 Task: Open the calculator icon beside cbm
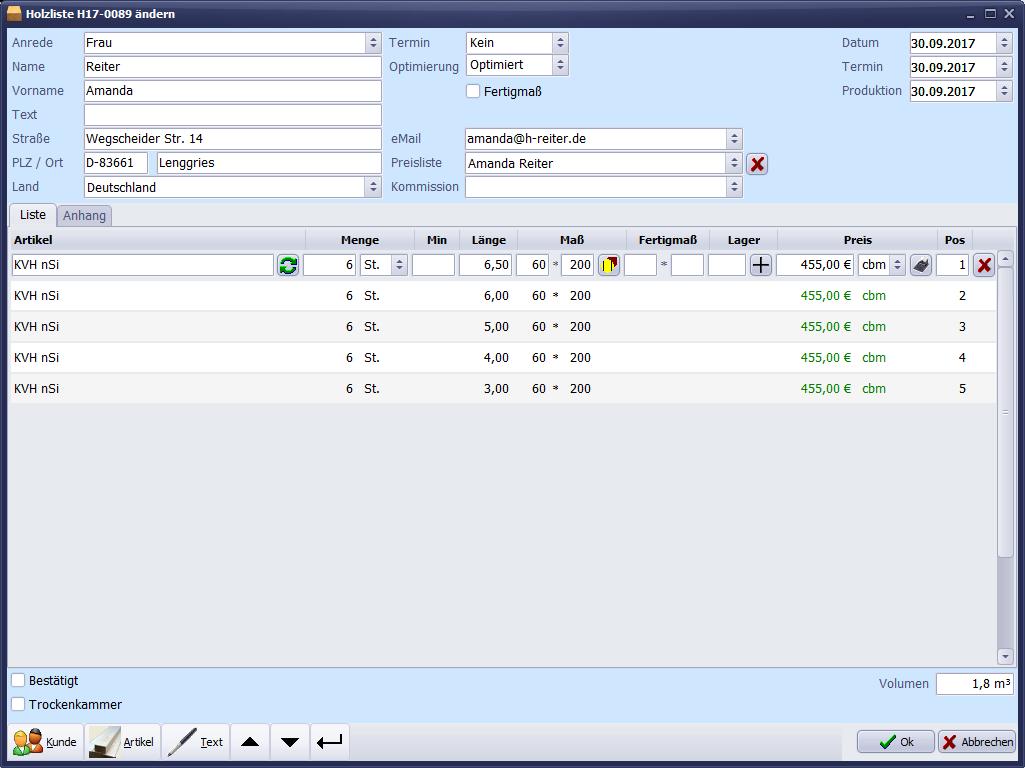tap(920, 265)
